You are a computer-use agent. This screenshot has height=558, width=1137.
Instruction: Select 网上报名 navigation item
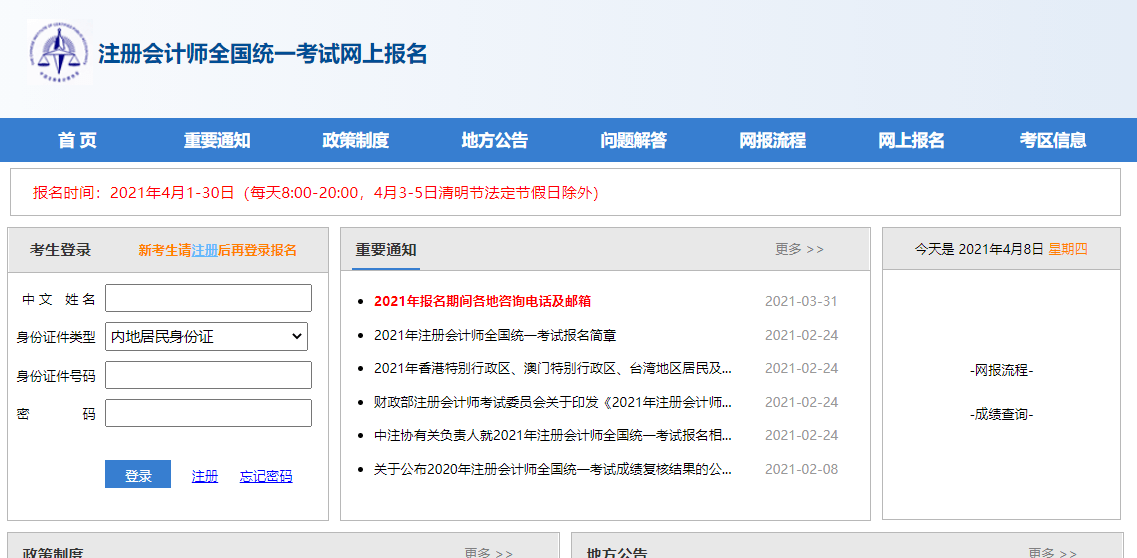[x=911, y=141]
